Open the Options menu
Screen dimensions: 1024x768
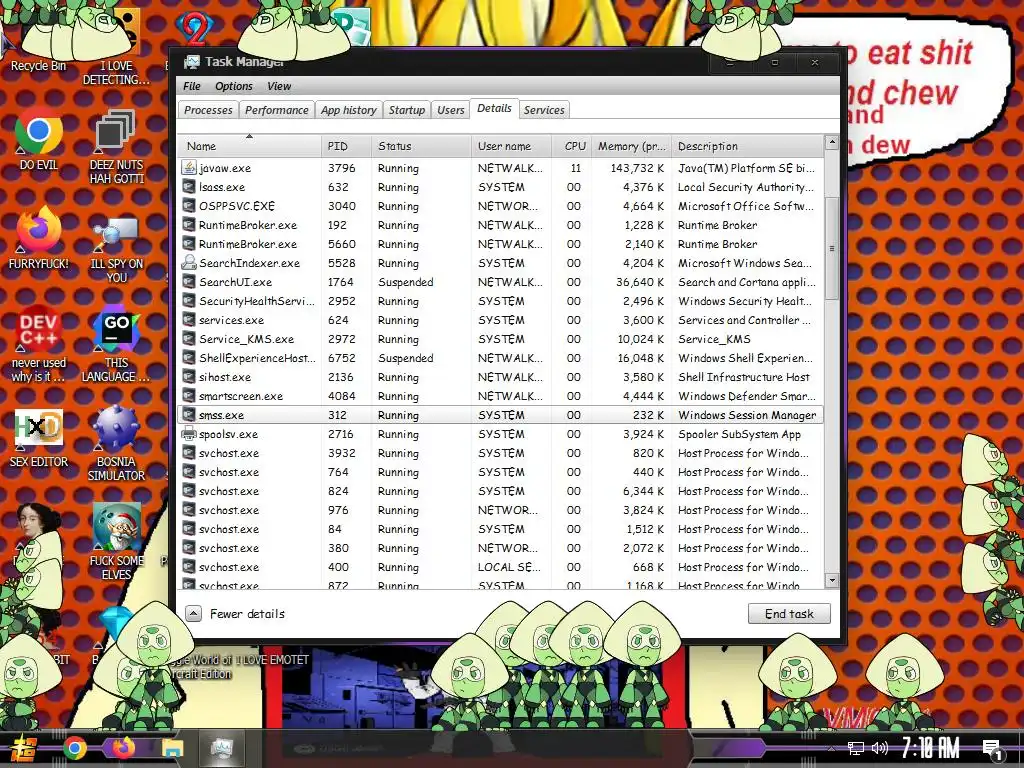point(234,86)
